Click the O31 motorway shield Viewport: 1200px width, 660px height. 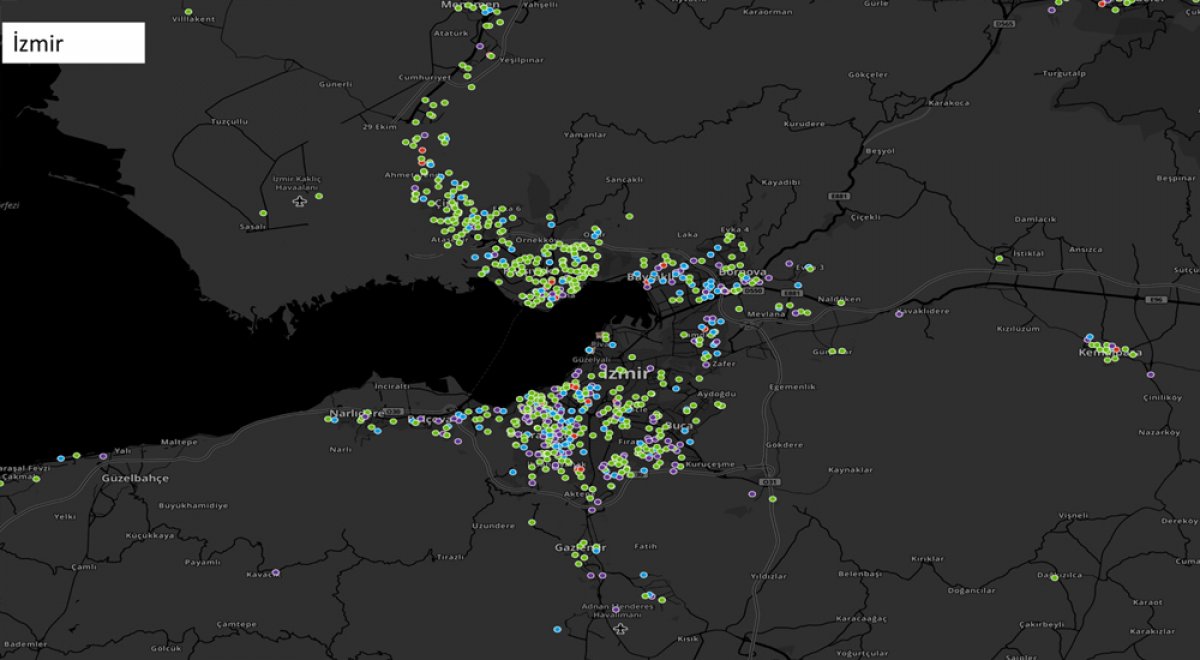point(771,483)
